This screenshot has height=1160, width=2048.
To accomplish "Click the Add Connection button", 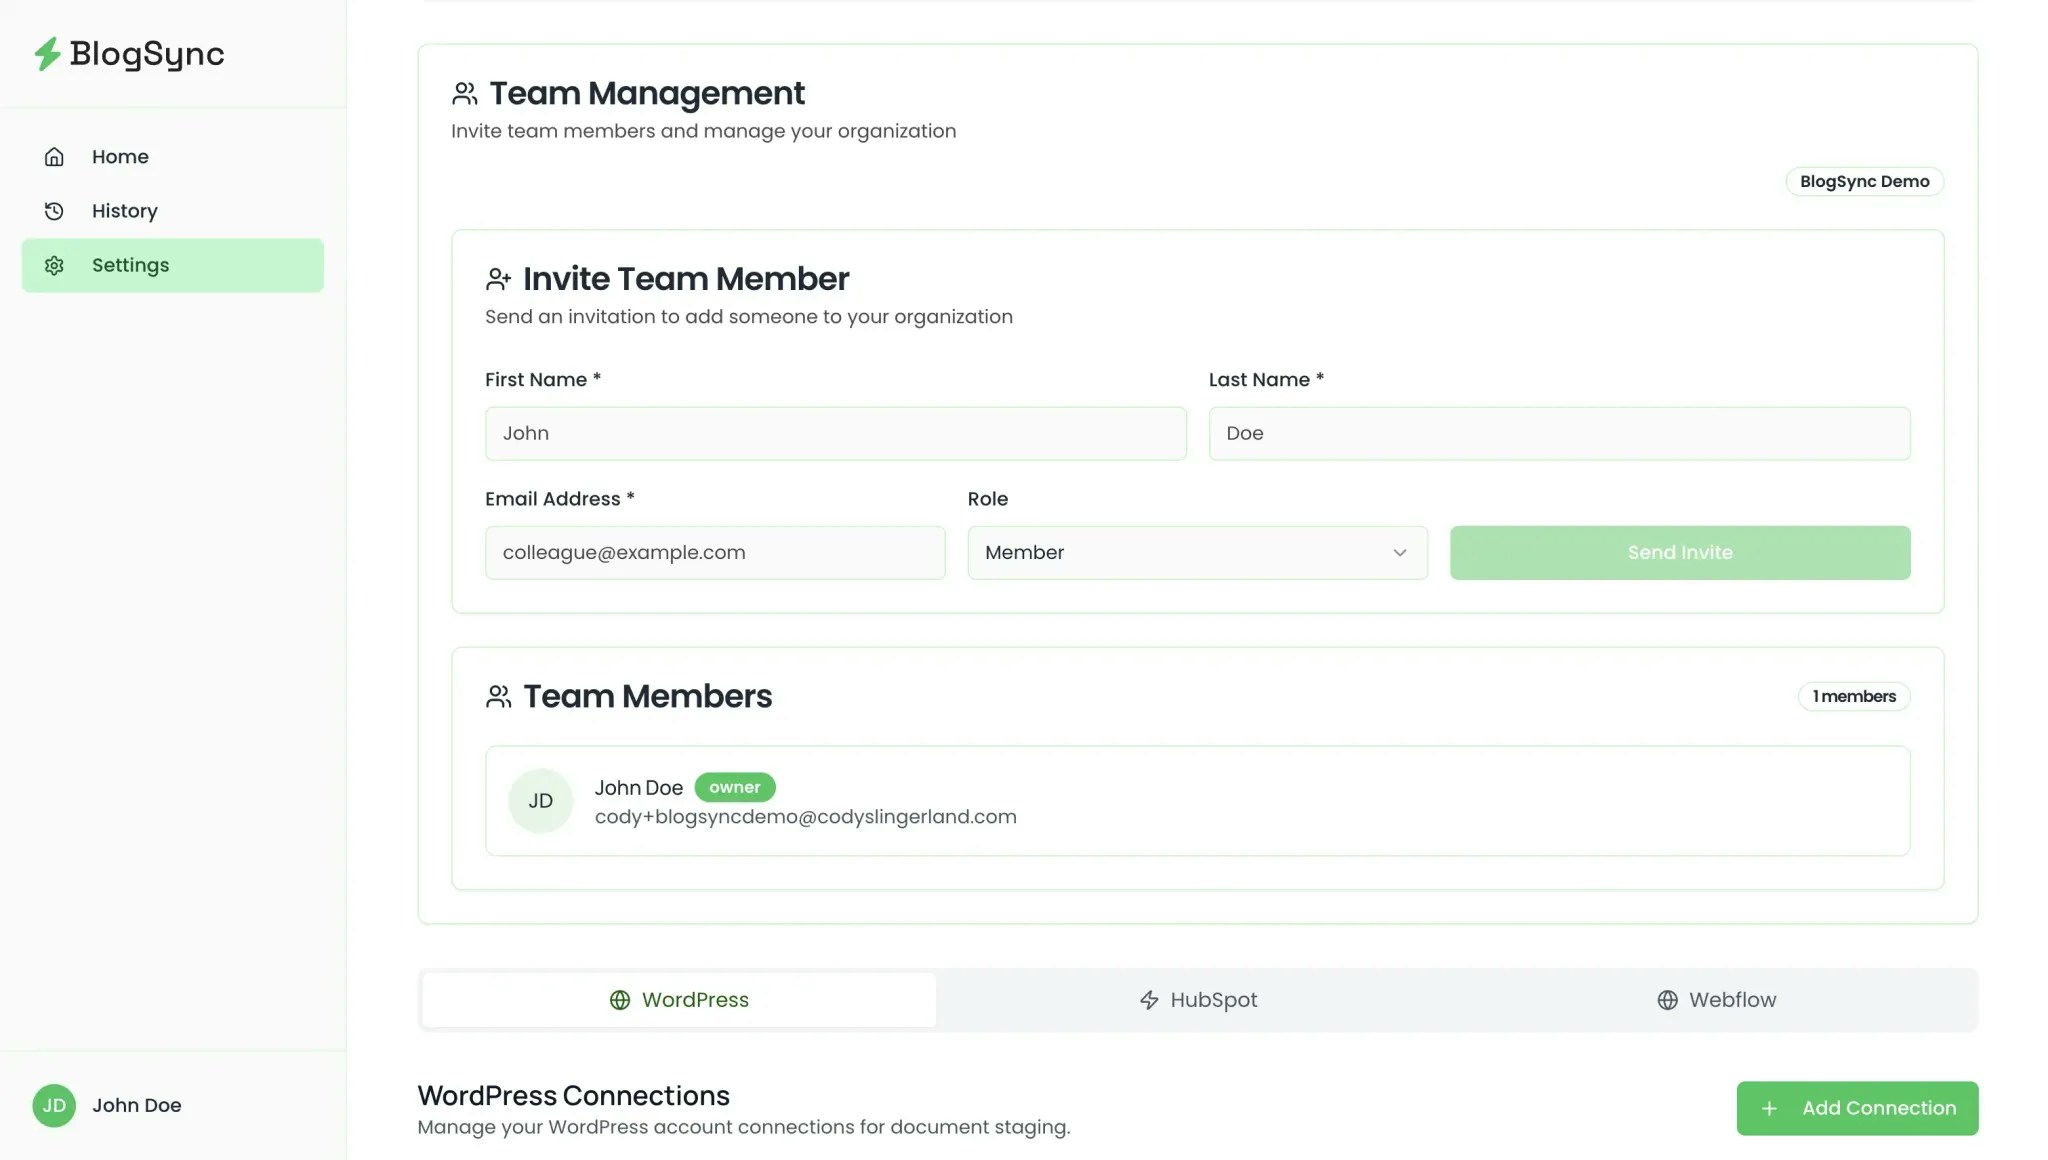I will (1857, 1108).
